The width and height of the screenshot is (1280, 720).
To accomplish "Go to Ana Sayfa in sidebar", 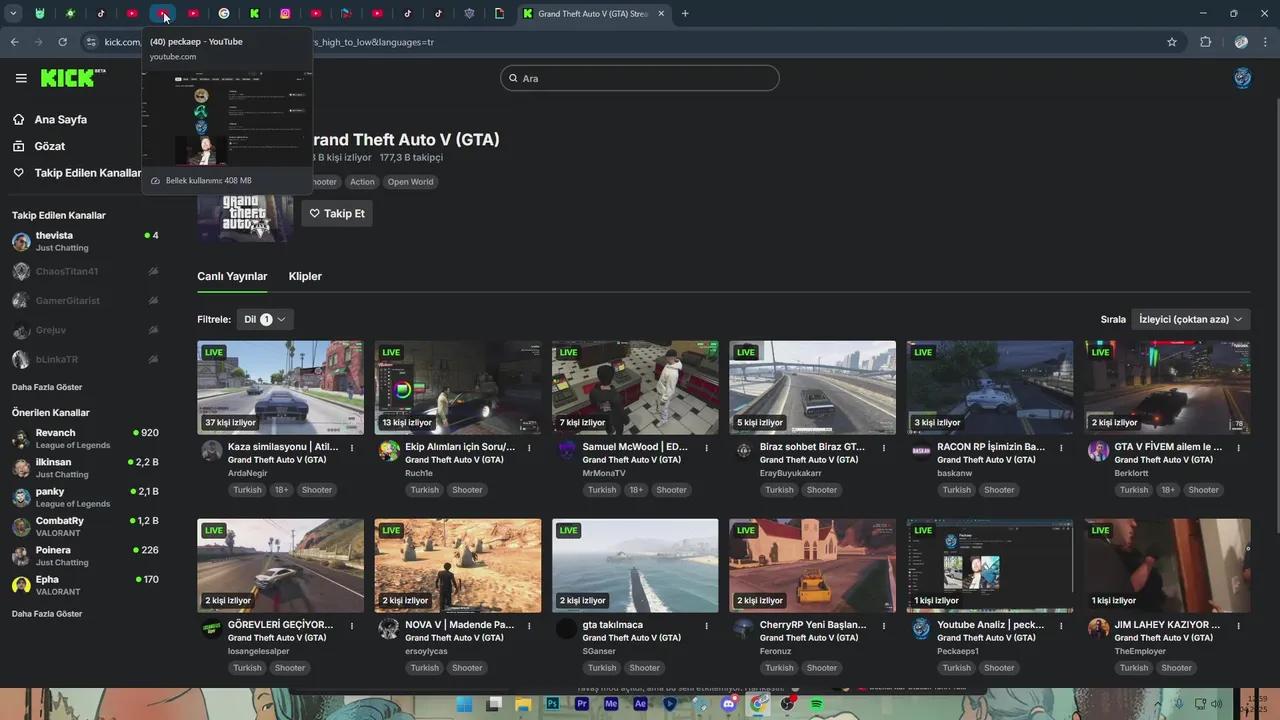I will coord(60,120).
